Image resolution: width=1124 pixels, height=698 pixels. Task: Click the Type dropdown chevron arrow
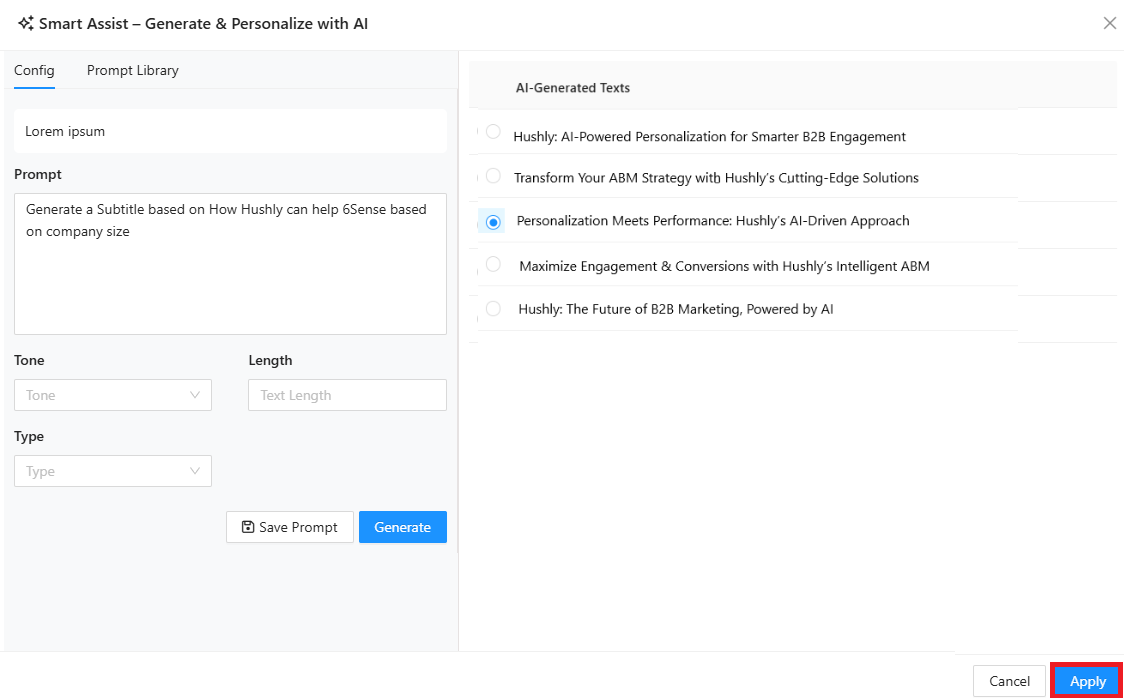[x=194, y=471]
